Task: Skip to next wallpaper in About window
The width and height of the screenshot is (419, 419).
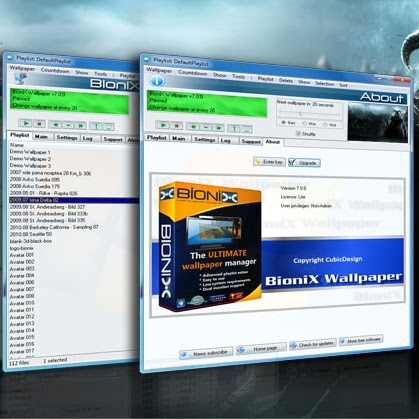Action: (x=218, y=128)
